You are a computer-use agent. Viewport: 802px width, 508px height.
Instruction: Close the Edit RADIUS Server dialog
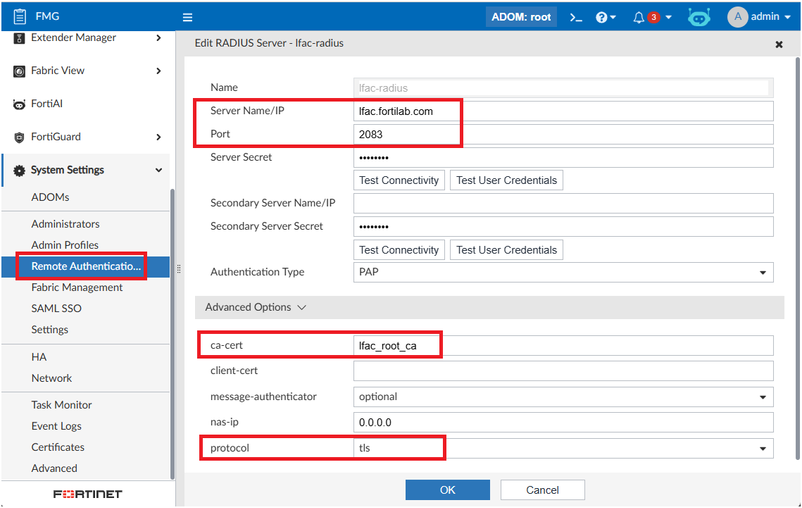(x=779, y=44)
